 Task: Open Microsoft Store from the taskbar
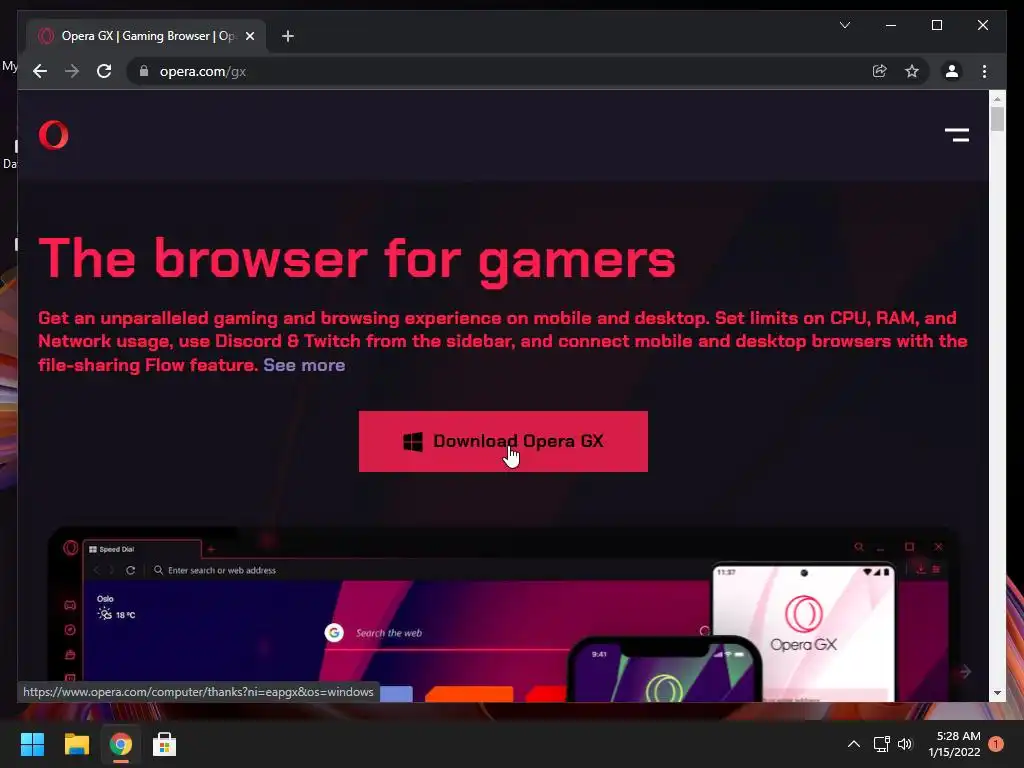pos(165,744)
